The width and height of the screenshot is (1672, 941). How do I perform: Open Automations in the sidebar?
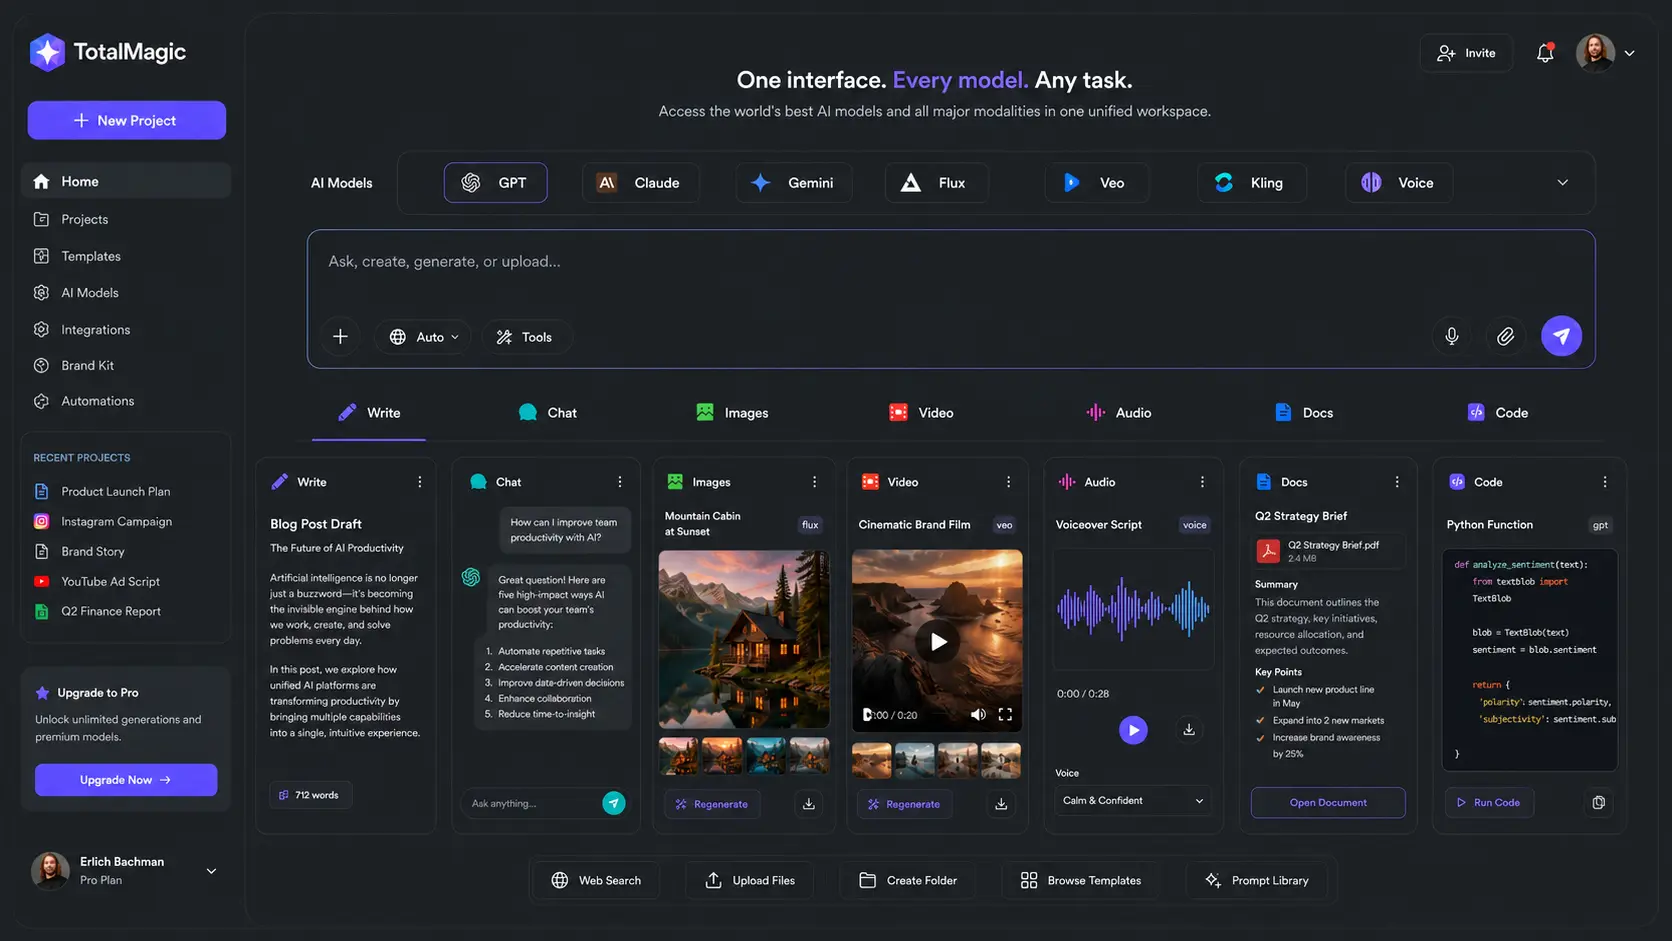(x=126, y=401)
